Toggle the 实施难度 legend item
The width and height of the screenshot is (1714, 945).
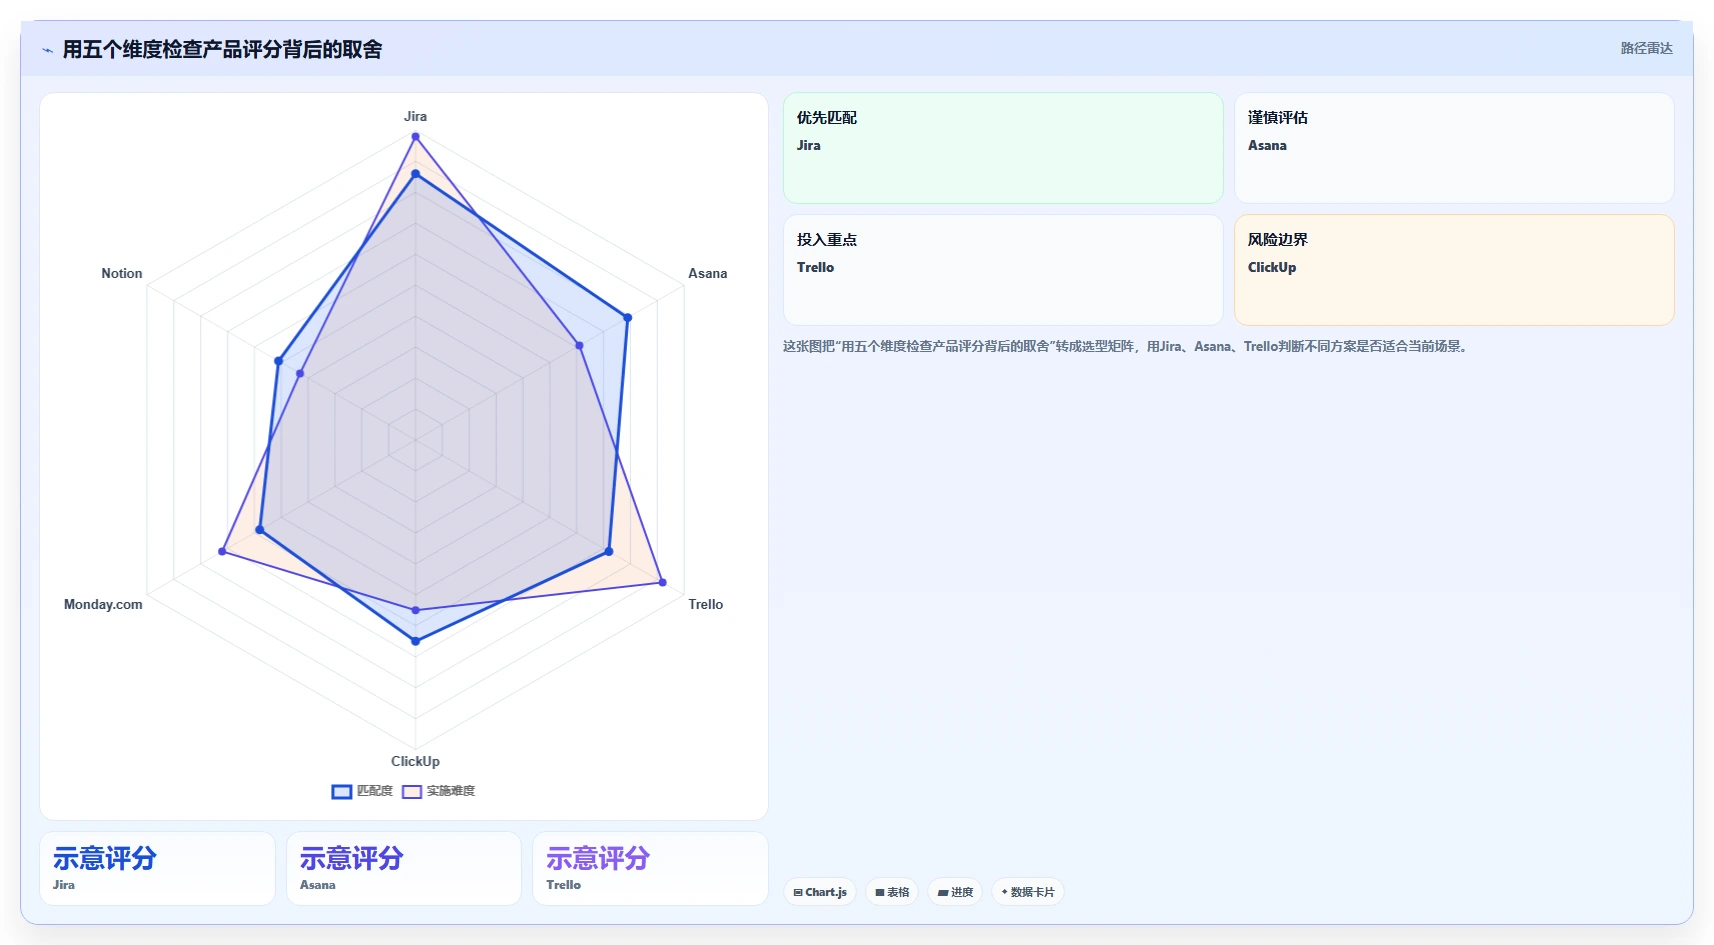[438, 791]
